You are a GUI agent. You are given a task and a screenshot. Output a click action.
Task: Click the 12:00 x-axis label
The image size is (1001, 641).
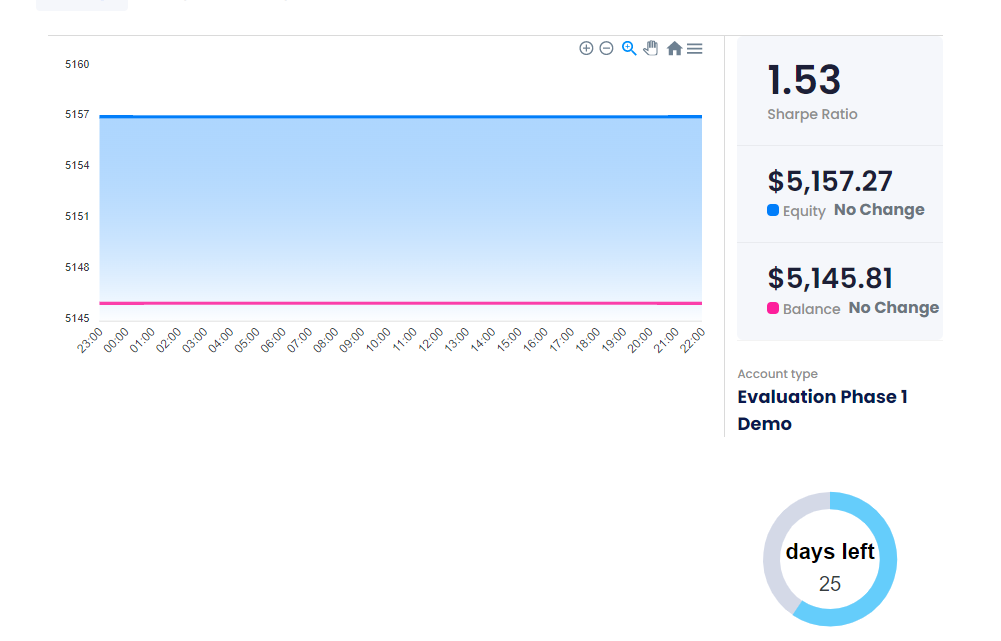click(431, 340)
